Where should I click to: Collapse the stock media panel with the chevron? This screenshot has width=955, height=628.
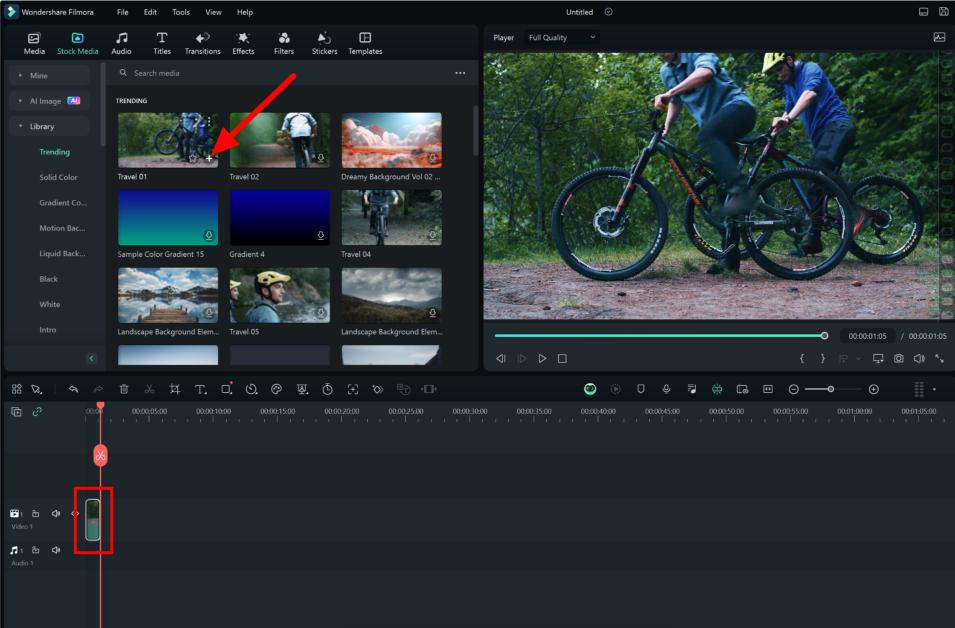tap(92, 357)
